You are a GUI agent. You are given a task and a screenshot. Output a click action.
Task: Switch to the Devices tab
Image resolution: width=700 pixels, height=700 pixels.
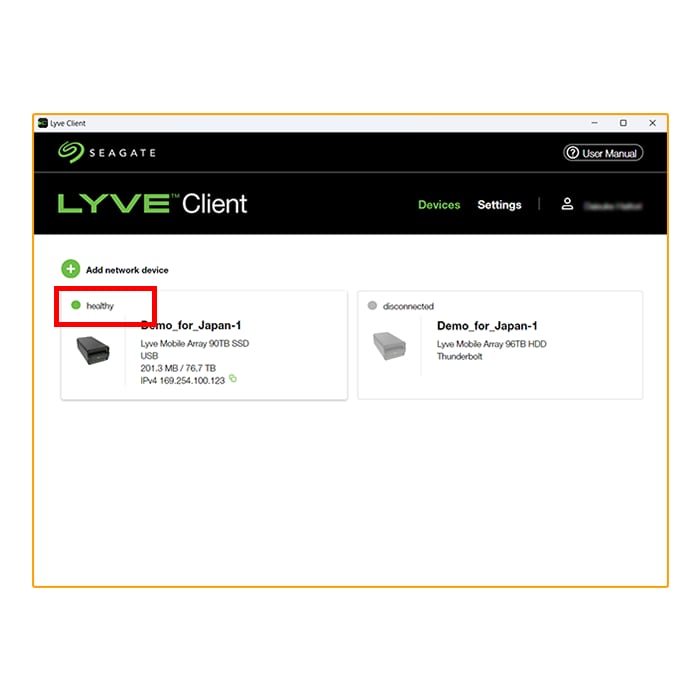(439, 205)
